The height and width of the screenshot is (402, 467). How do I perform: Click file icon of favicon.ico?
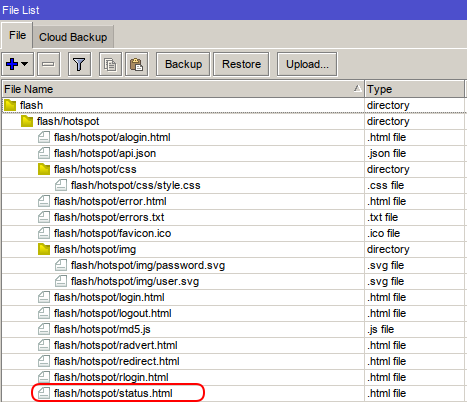tap(44, 233)
